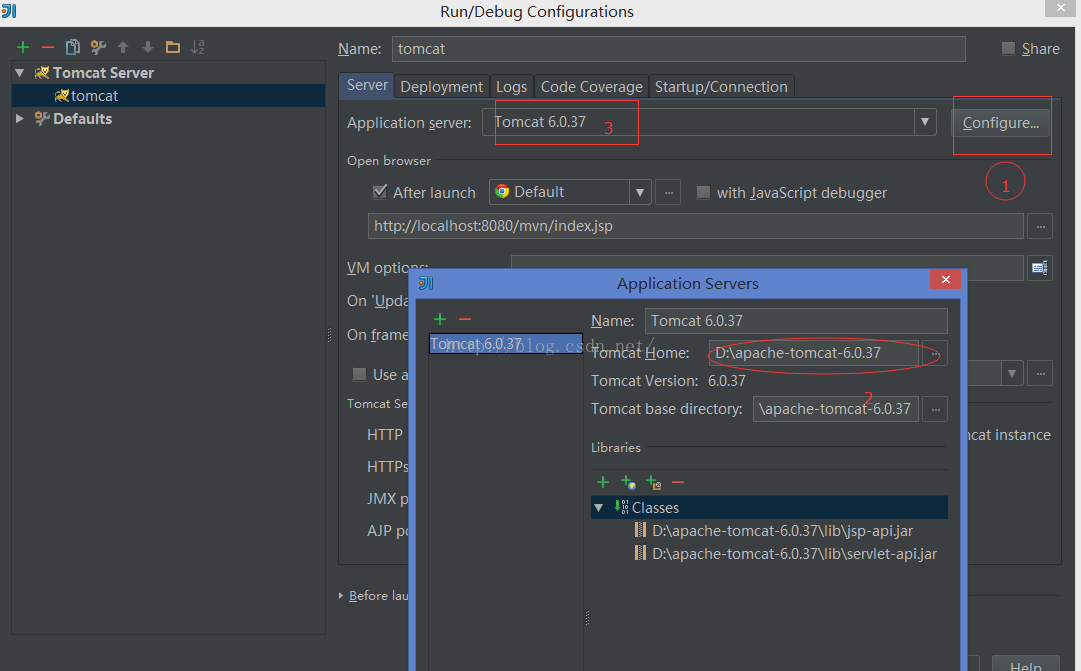Collapse Classes node in Libraries
This screenshot has height=671, width=1081.
(598, 508)
